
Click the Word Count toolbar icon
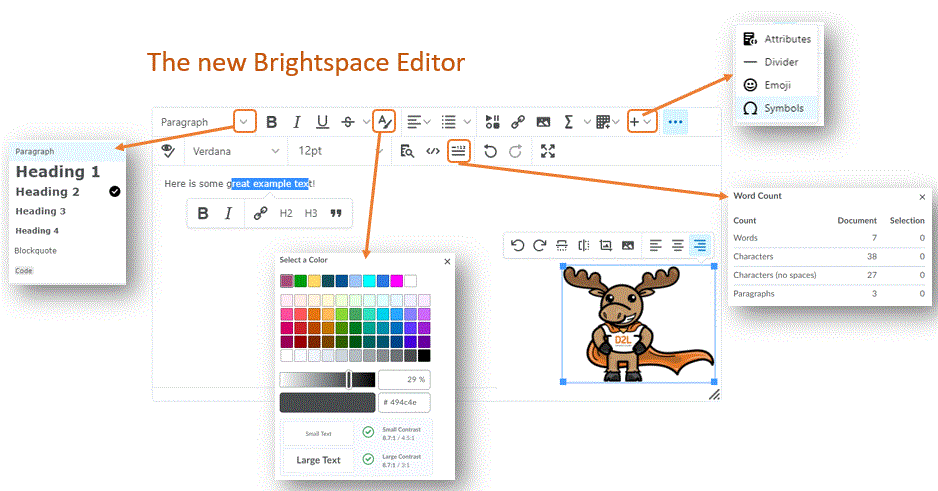tap(458, 151)
